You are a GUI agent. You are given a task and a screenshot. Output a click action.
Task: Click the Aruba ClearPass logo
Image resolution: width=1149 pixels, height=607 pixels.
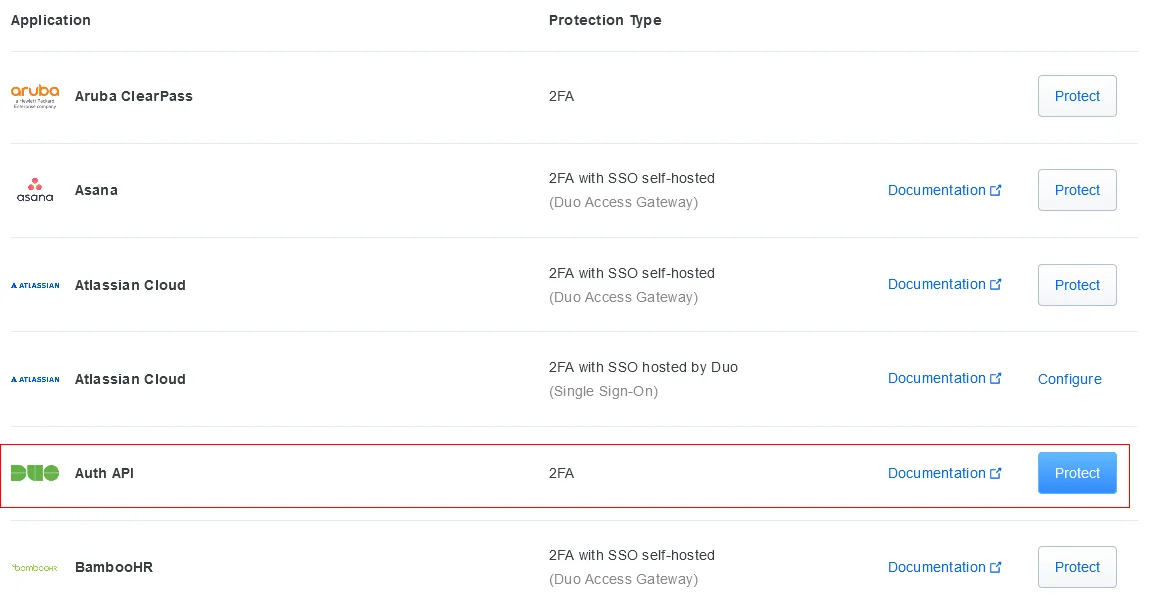click(35, 95)
